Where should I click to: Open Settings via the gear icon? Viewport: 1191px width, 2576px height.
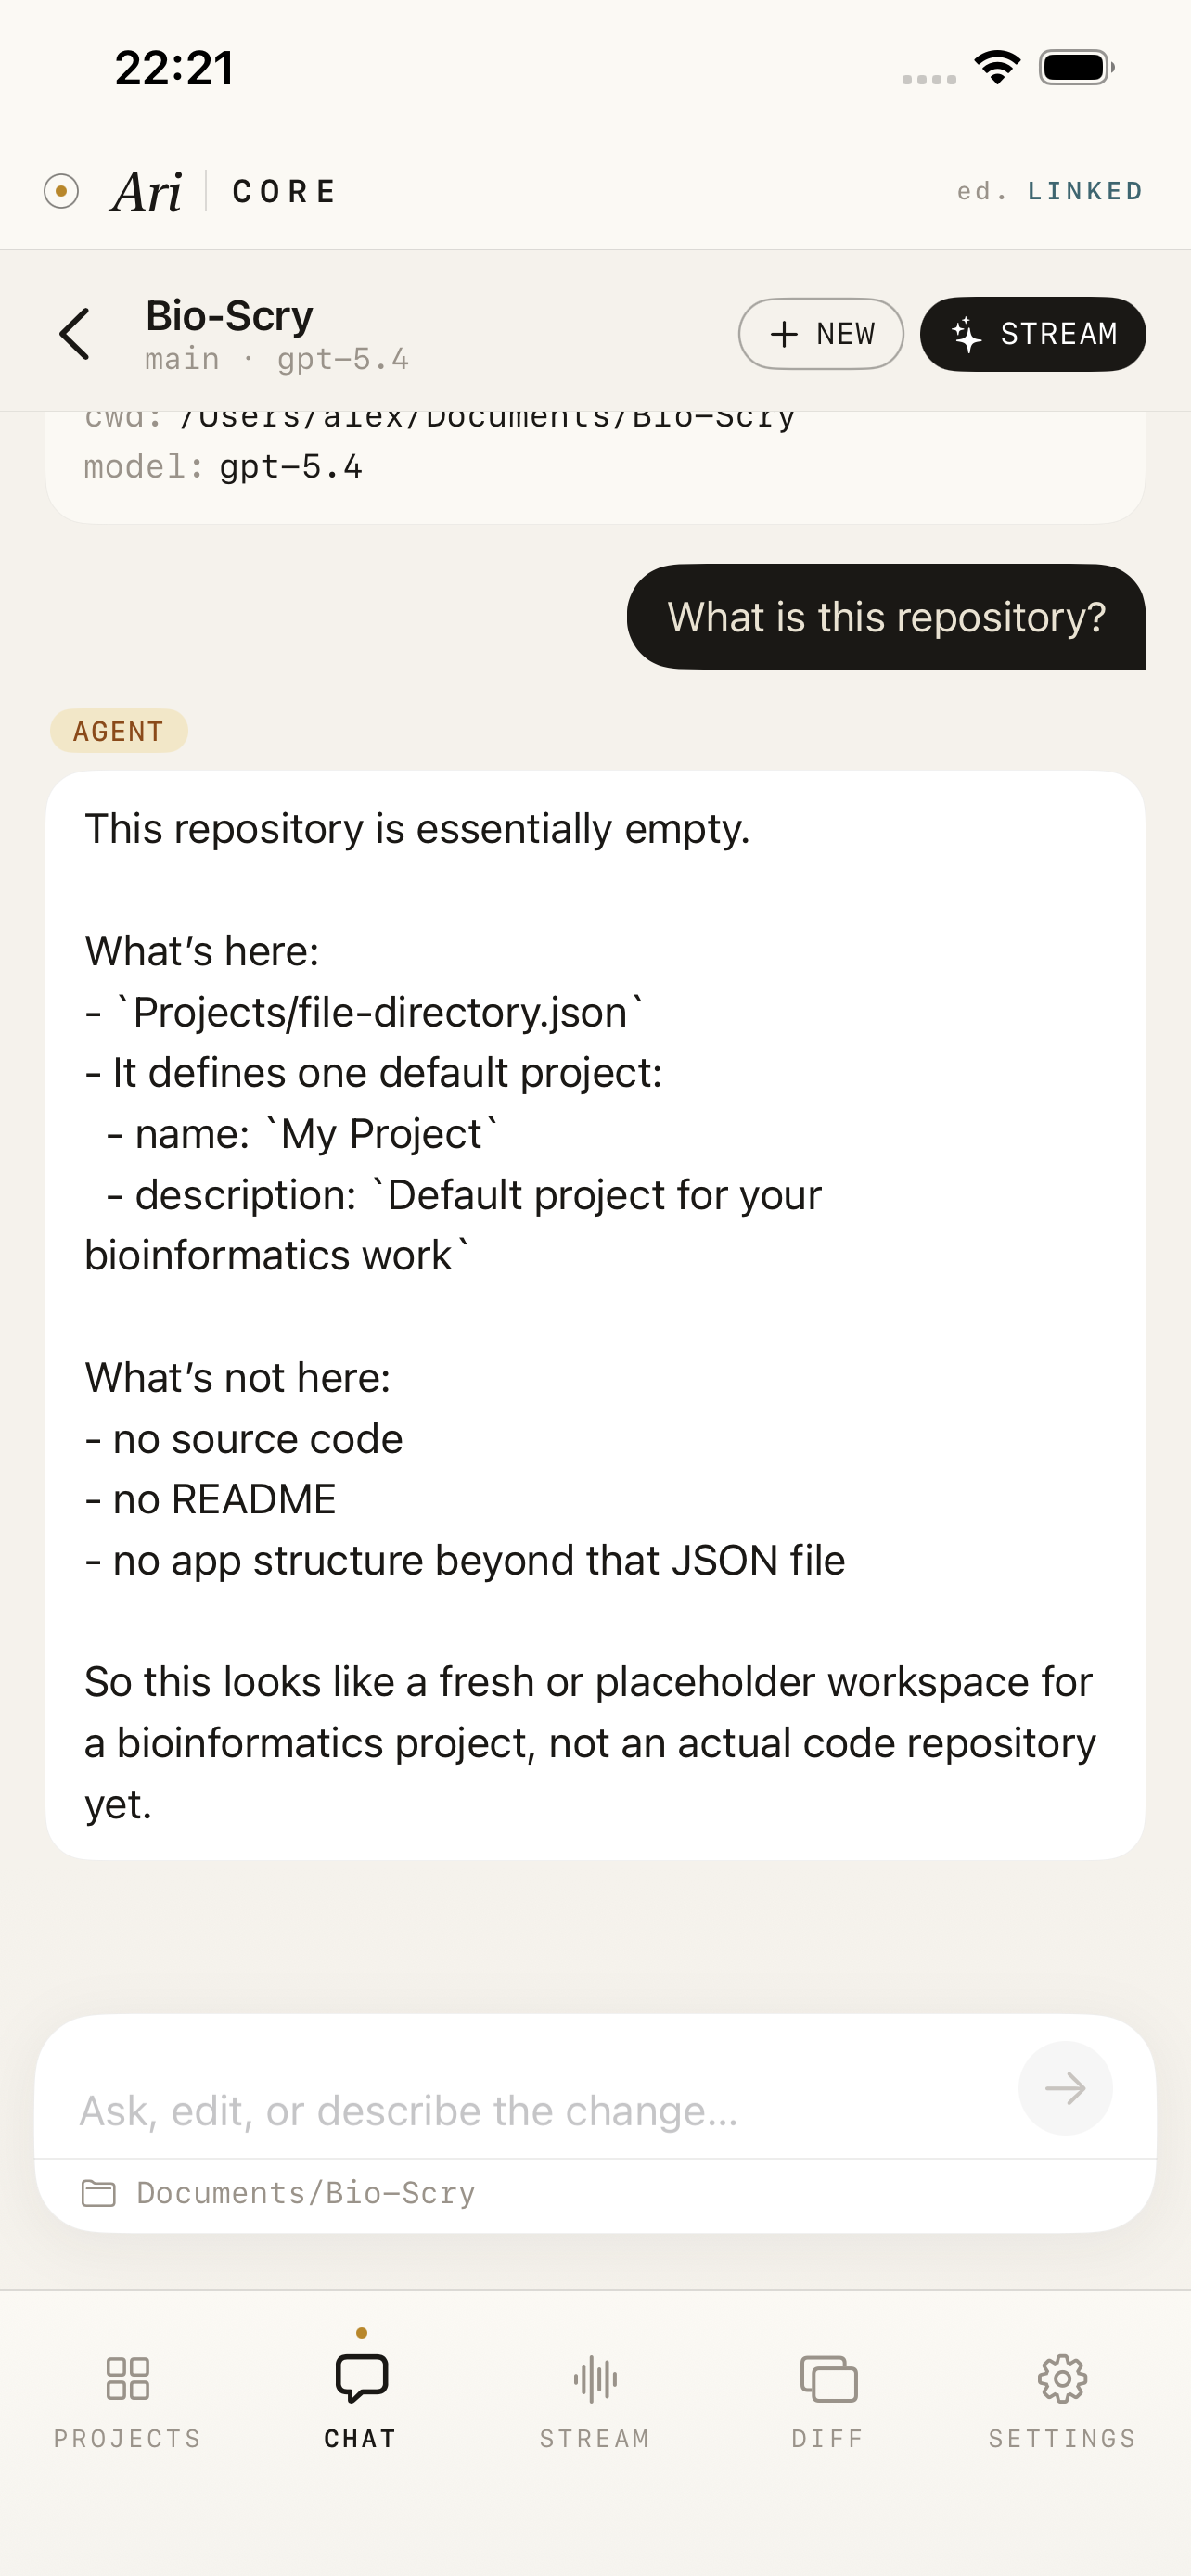coord(1063,2380)
